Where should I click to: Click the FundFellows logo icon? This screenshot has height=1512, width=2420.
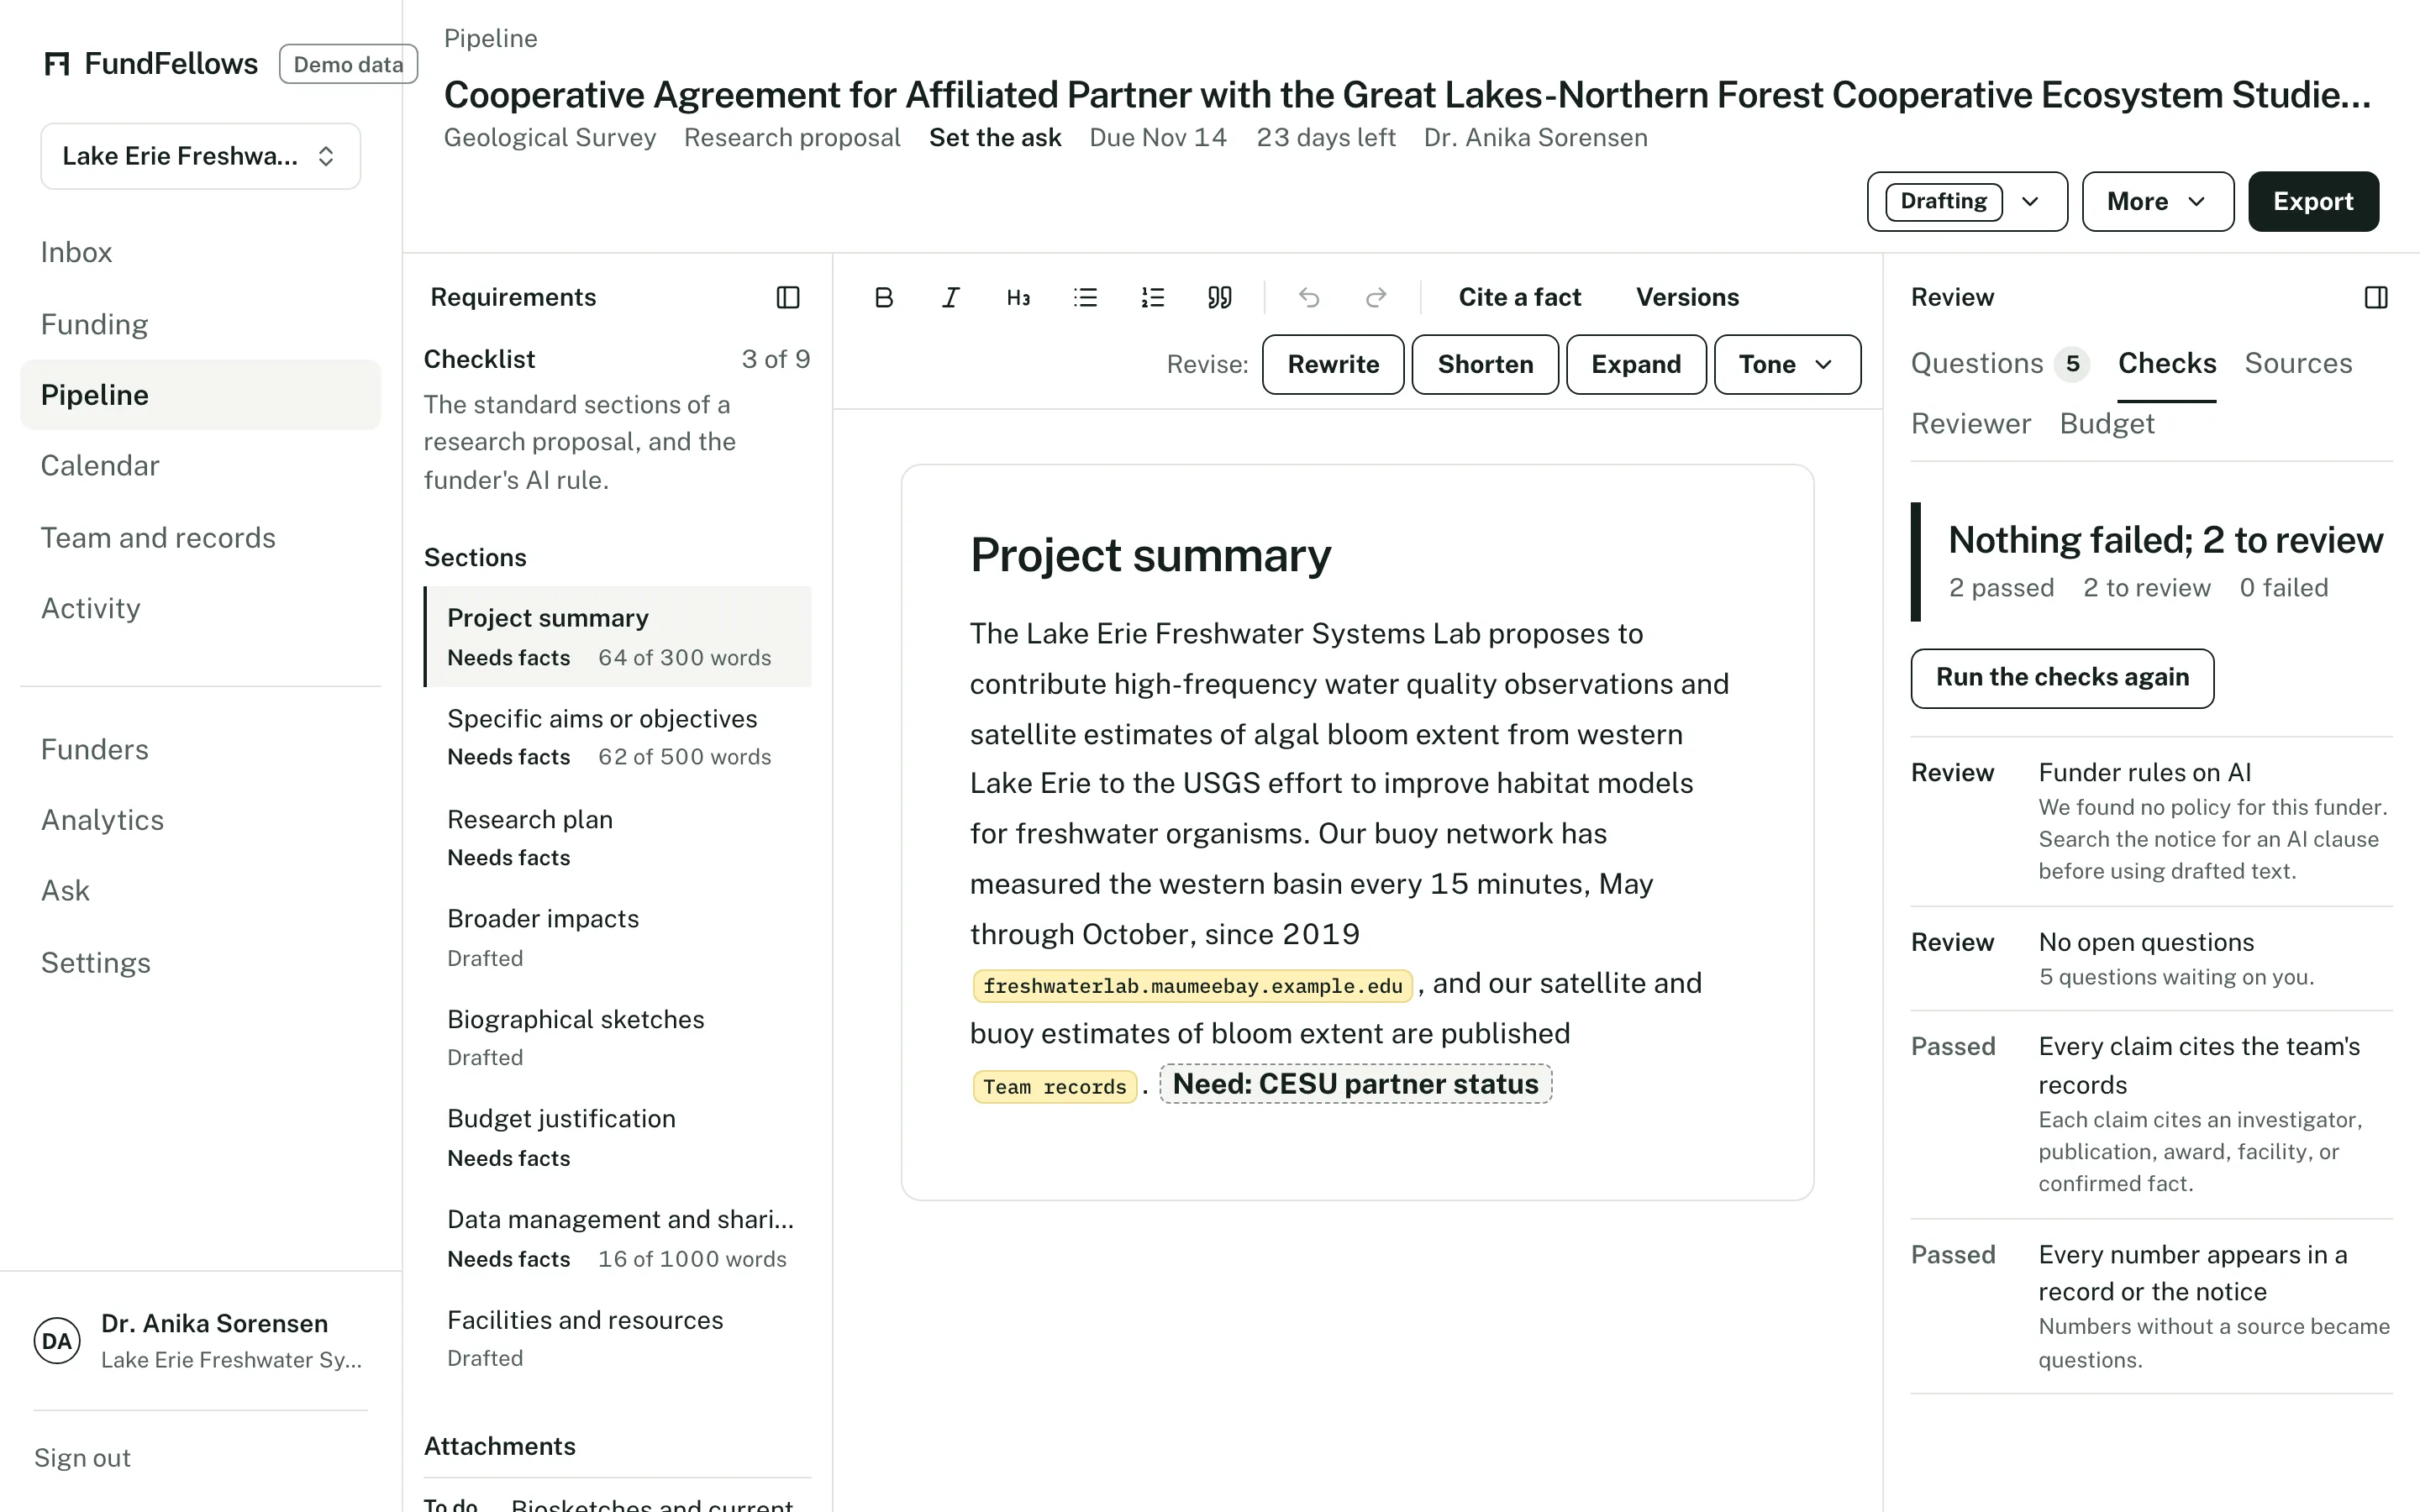[57, 64]
